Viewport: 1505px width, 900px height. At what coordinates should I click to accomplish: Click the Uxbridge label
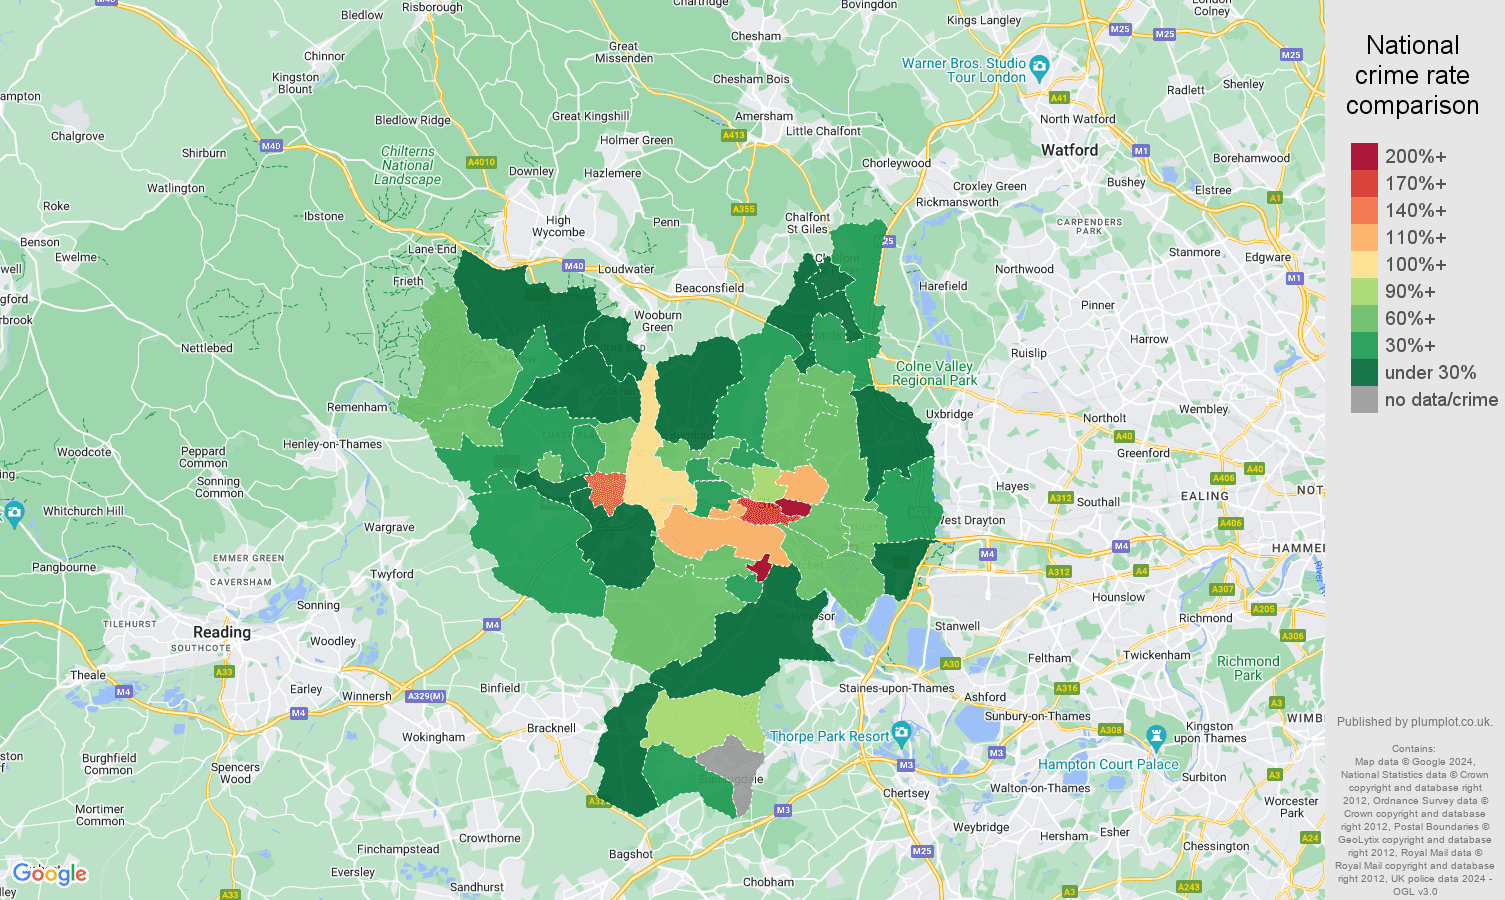[949, 414]
